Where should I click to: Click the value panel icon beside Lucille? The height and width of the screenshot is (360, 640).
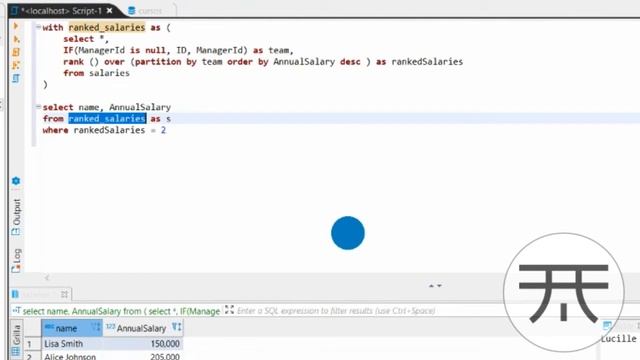pyautogui.click(x=607, y=325)
